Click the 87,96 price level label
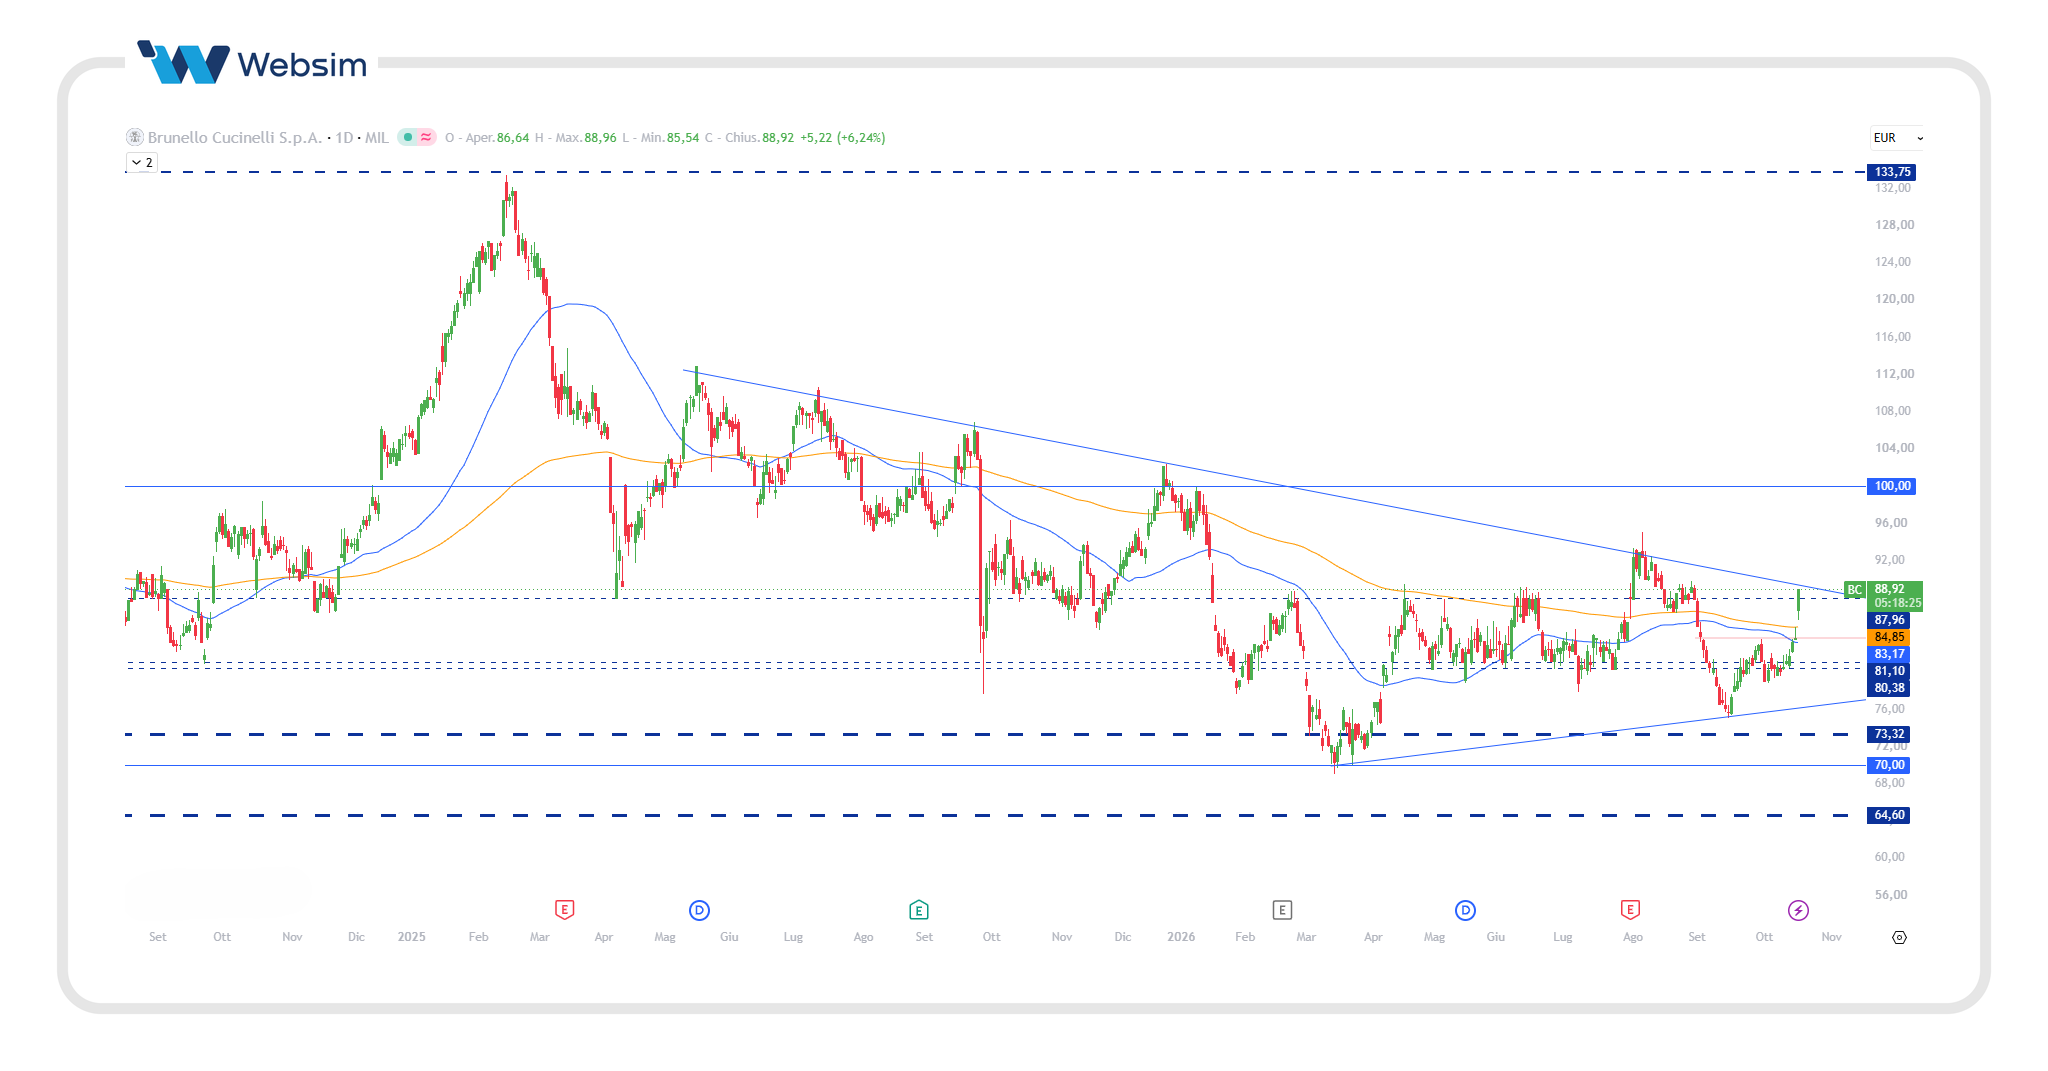Viewport: 2048px width, 1071px height. pyautogui.click(x=1889, y=620)
